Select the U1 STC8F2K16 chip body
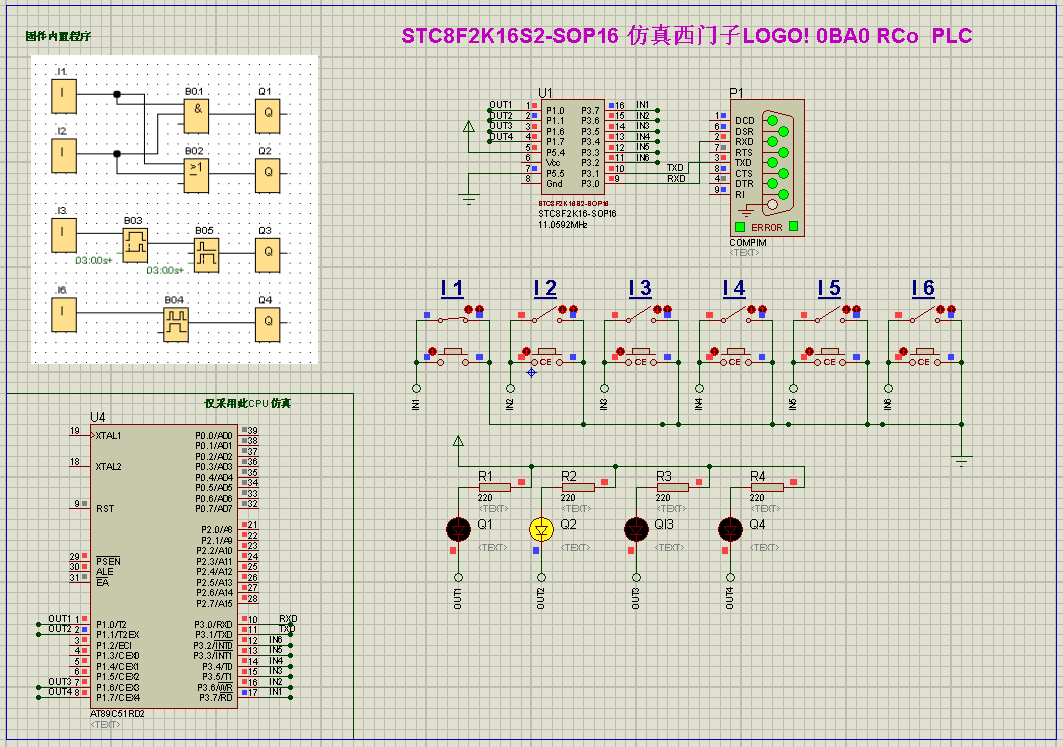 [573, 146]
